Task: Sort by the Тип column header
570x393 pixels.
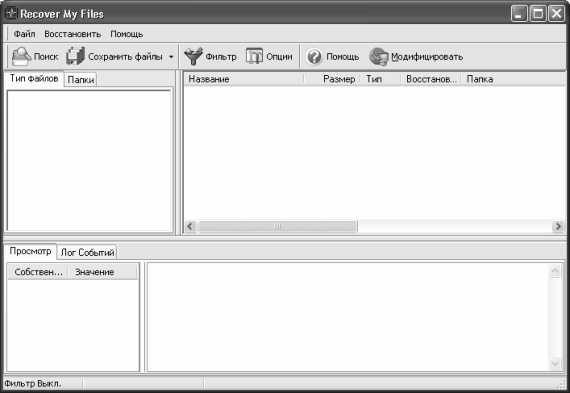Action: [381, 79]
